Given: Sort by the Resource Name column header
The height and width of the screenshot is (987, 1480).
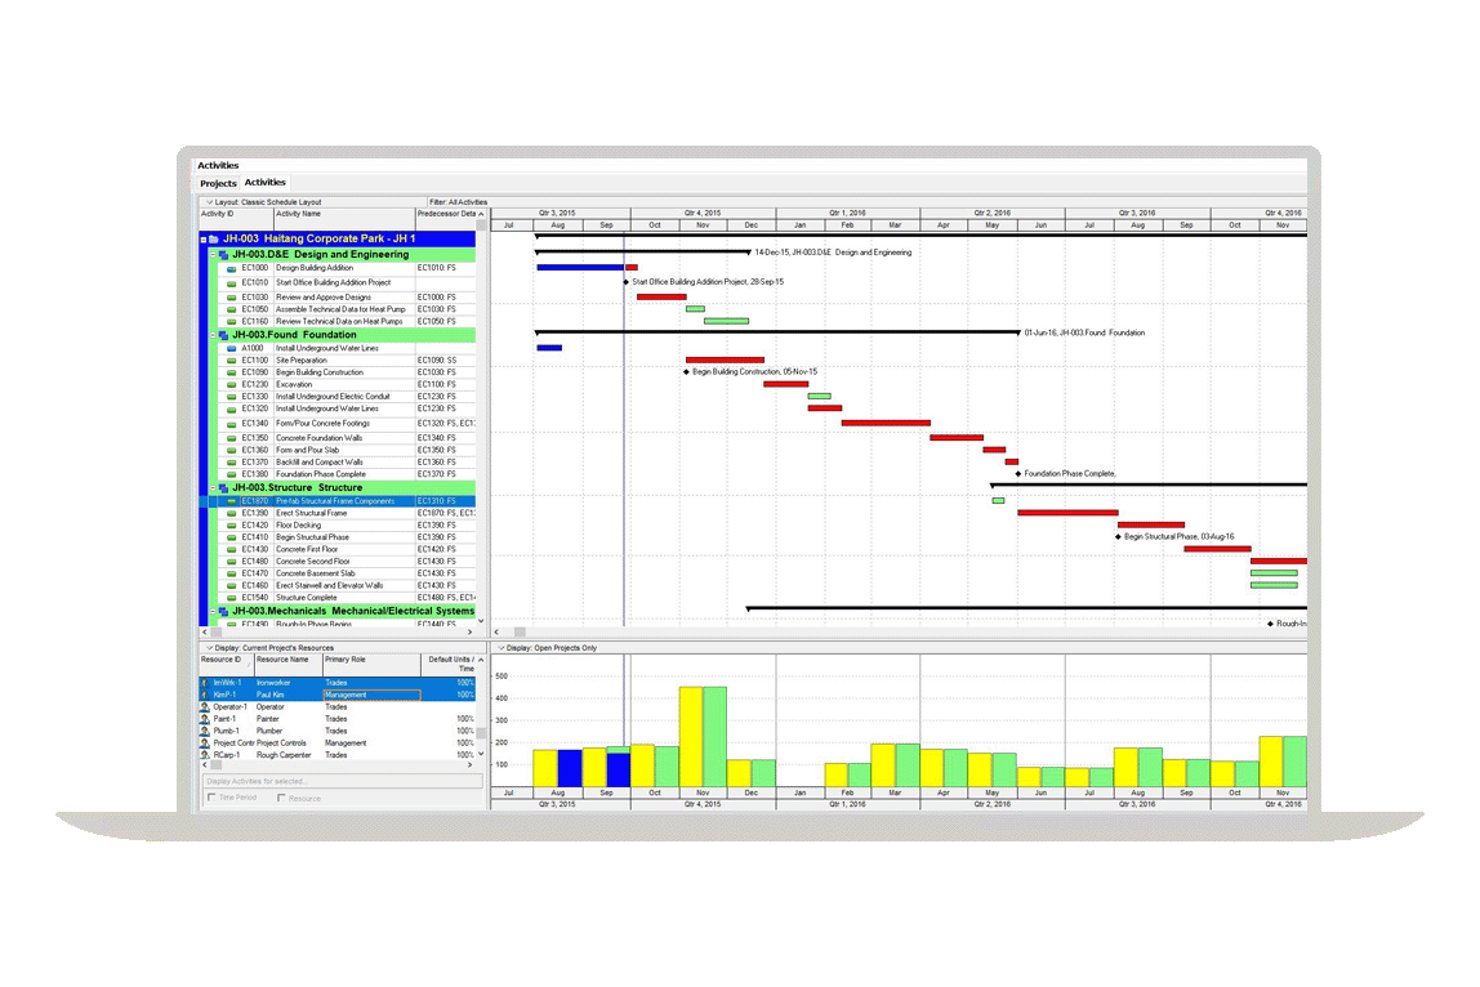Looking at the screenshot, I should click(x=287, y=664).
